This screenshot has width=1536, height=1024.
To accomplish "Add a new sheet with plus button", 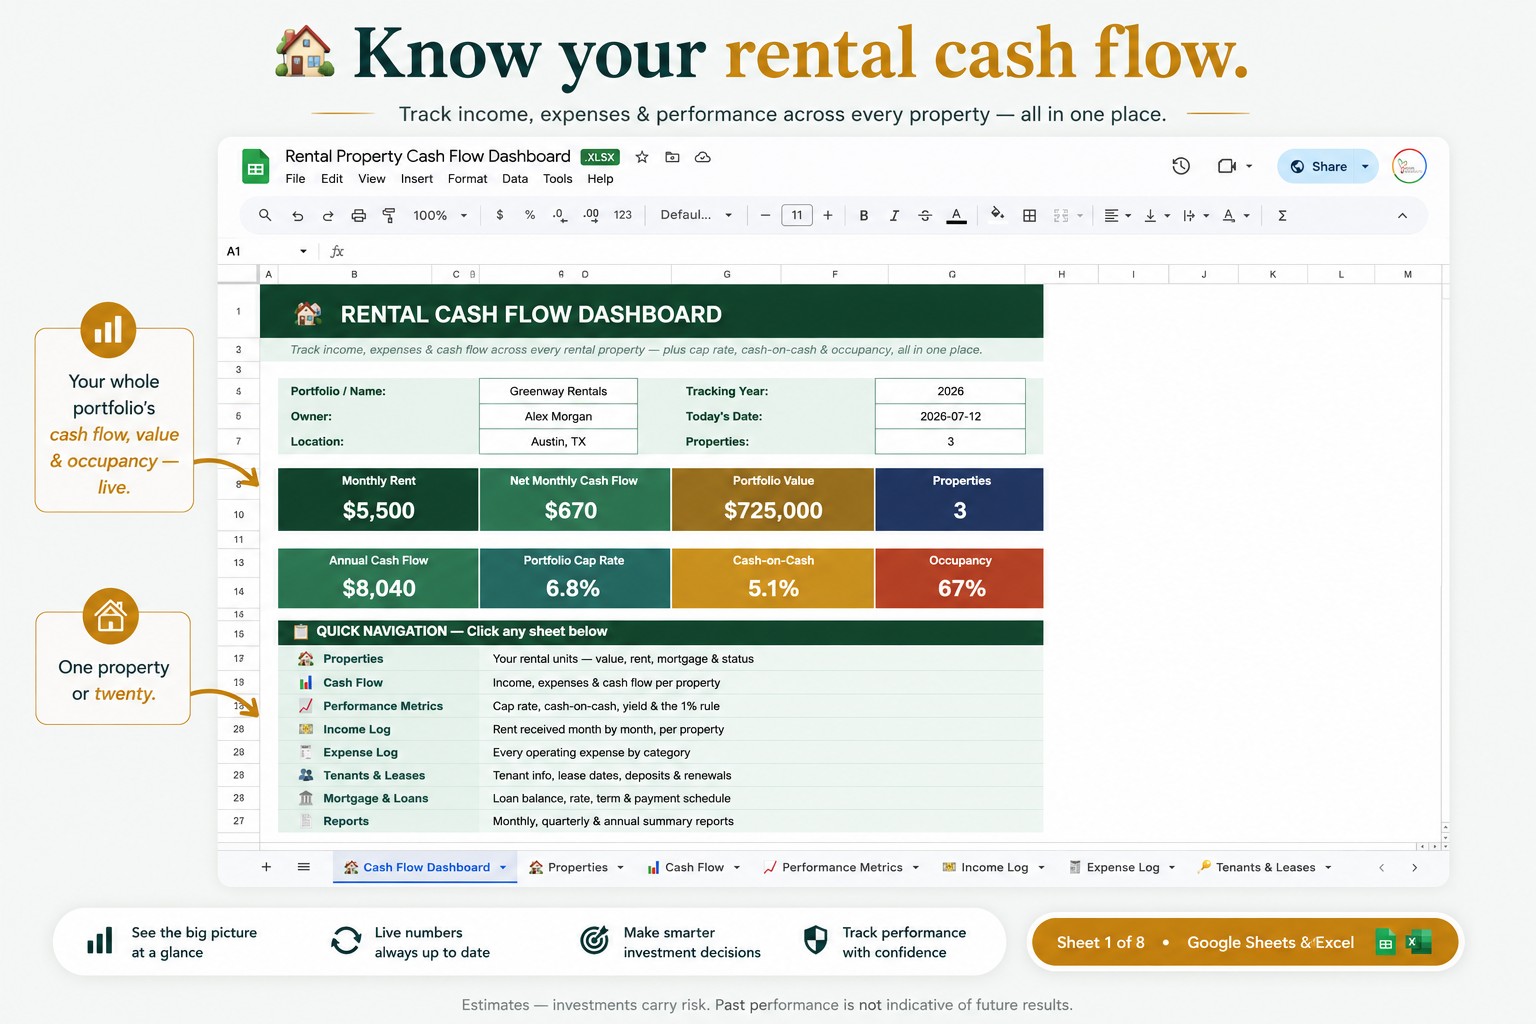I will [266, 867].
